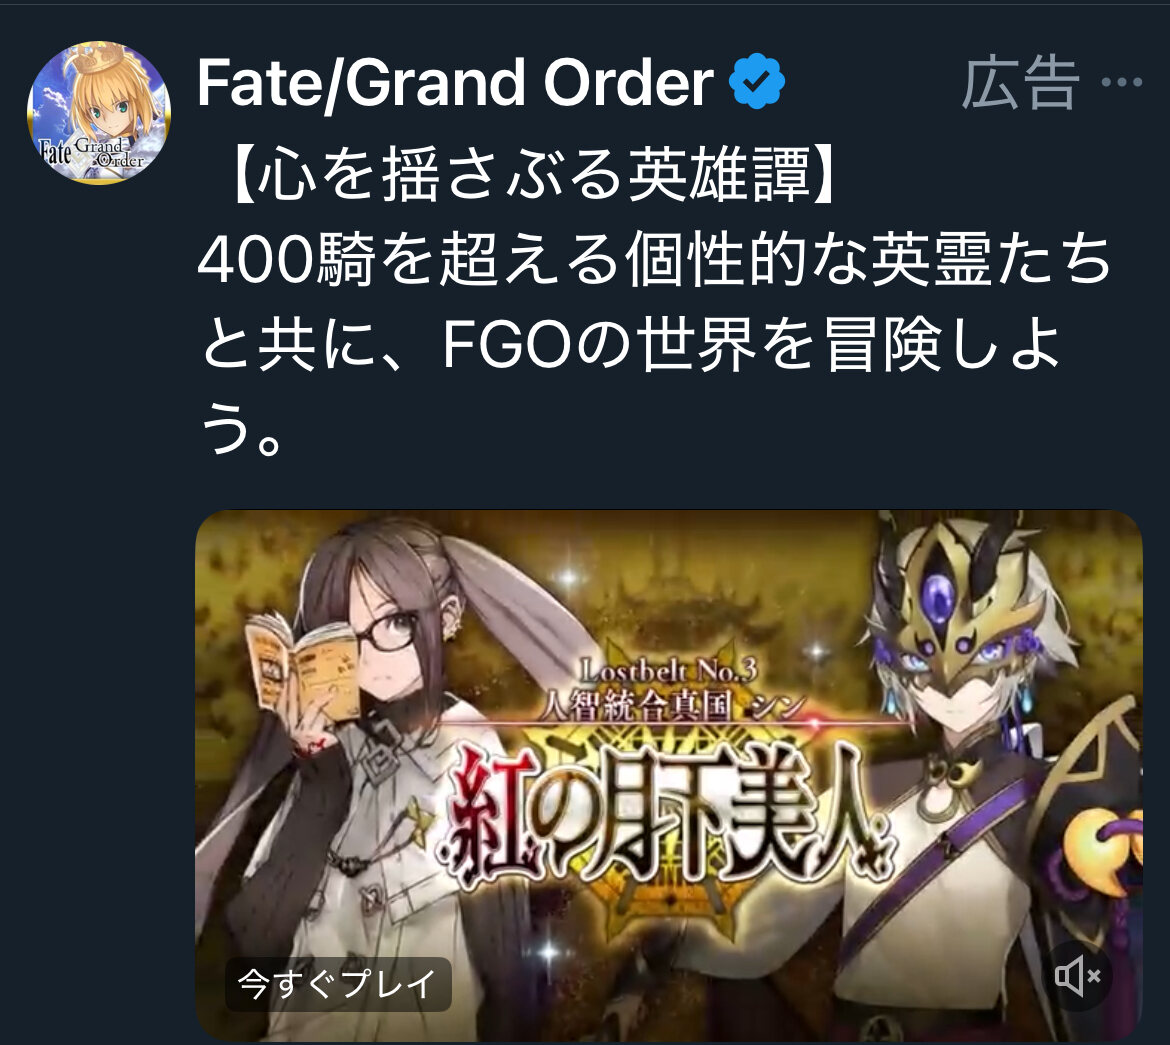Viewport: 1170px width, 1045px height.
Task: Unmute the video with the speaker icon
Action: [1077, 976]
